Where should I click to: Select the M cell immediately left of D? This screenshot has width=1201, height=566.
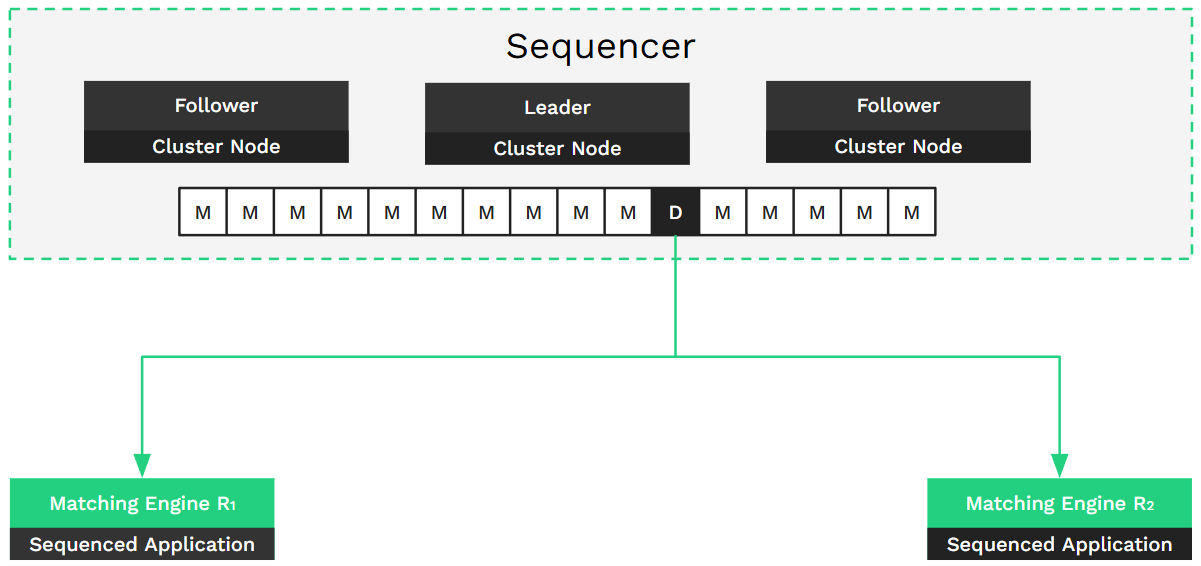click(x=628, y=212)
